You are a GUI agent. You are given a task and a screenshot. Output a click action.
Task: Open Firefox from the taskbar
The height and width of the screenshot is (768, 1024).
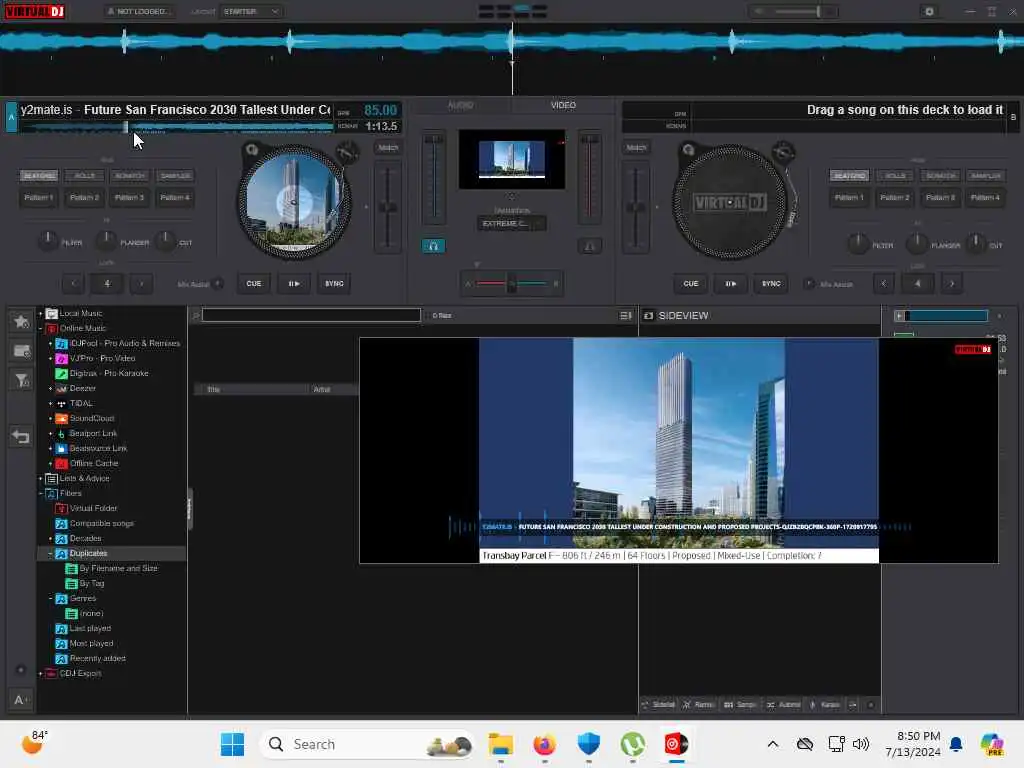pos(544,744)
